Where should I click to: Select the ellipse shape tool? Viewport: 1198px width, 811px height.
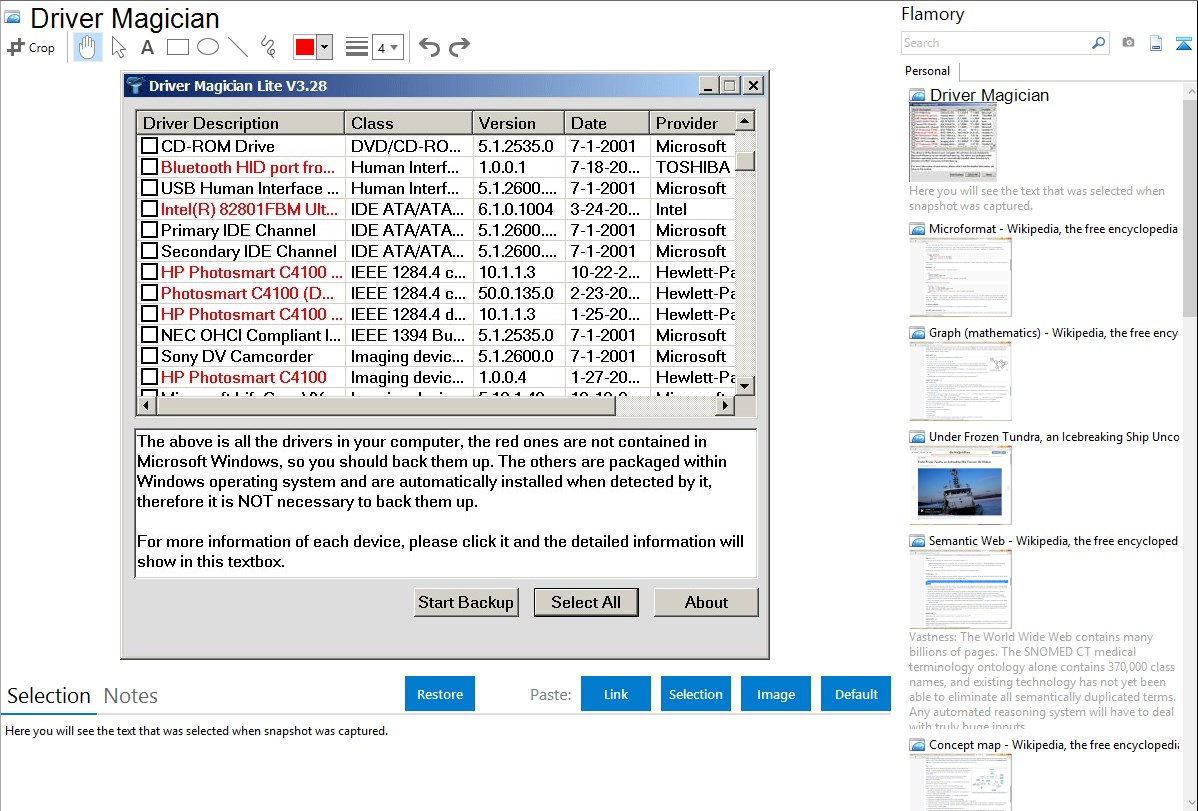point(208,47)
